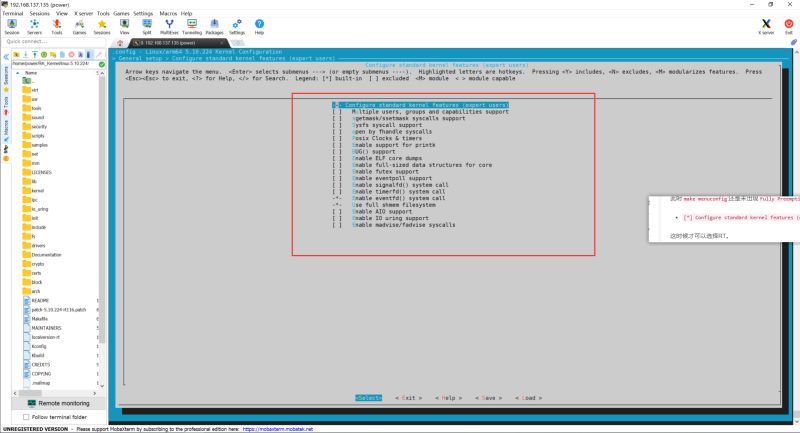800x433 pixels.
Task: Go to the home tab icon
Action: coord(120,43)
